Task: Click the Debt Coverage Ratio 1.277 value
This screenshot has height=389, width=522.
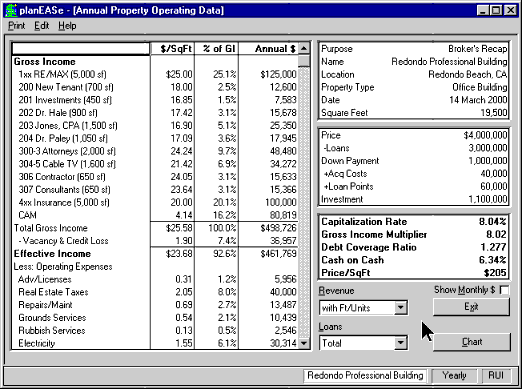Action: click(x=494, y=247)
